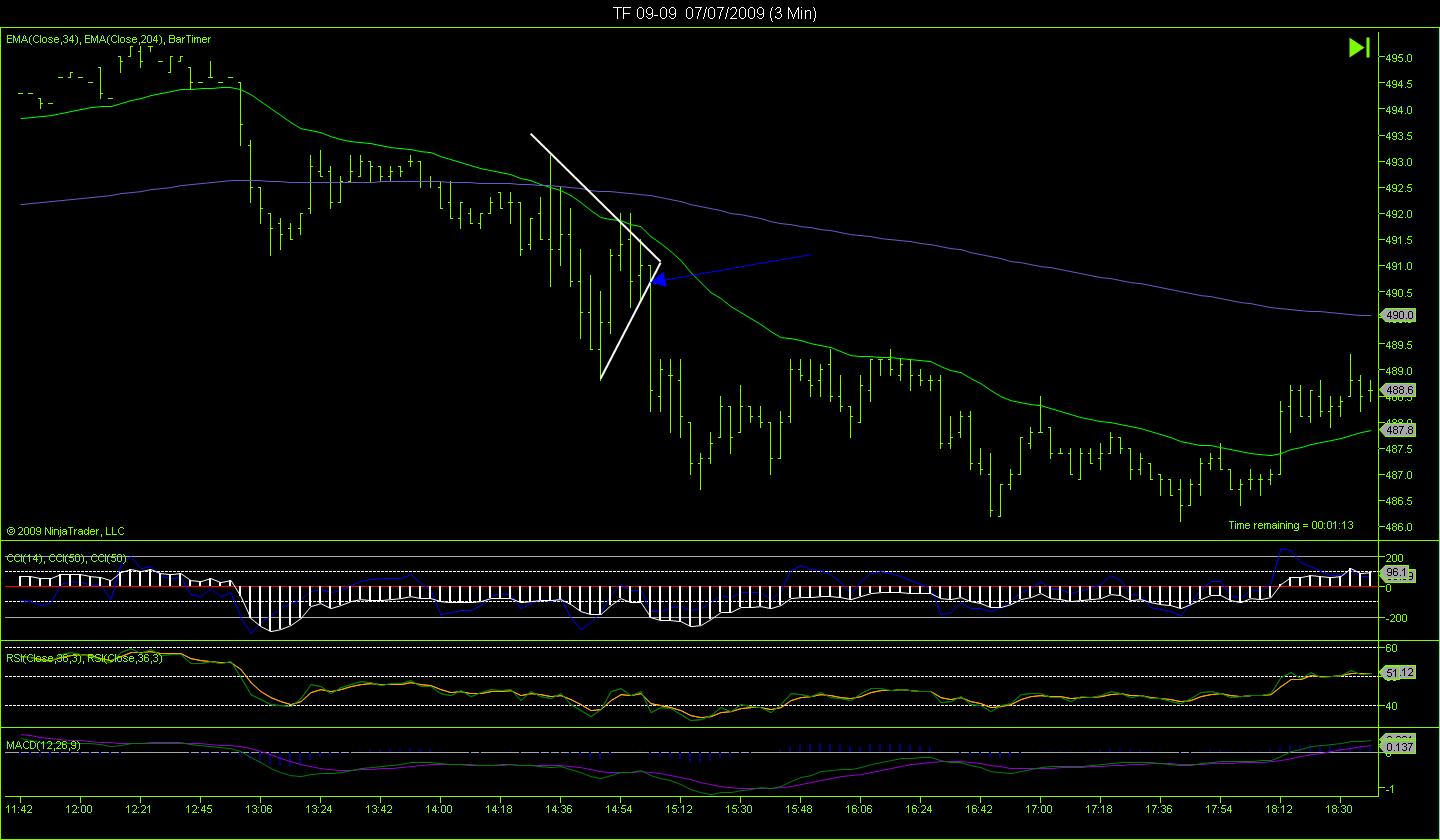Click the 18:12 time axis label
Image resolution: width=1440 pixels, height=840 pixels.
pos(1279,808)
